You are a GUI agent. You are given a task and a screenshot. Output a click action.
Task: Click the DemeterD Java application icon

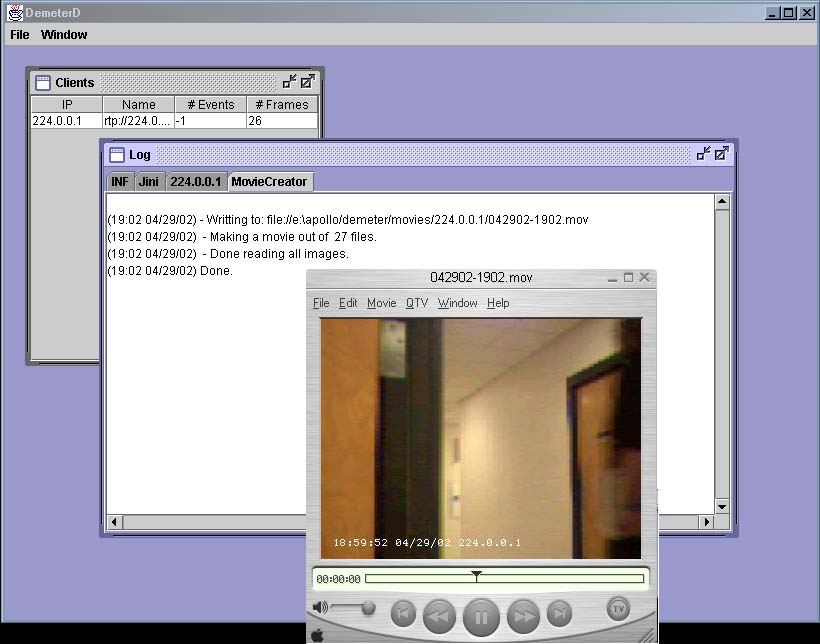15,12
